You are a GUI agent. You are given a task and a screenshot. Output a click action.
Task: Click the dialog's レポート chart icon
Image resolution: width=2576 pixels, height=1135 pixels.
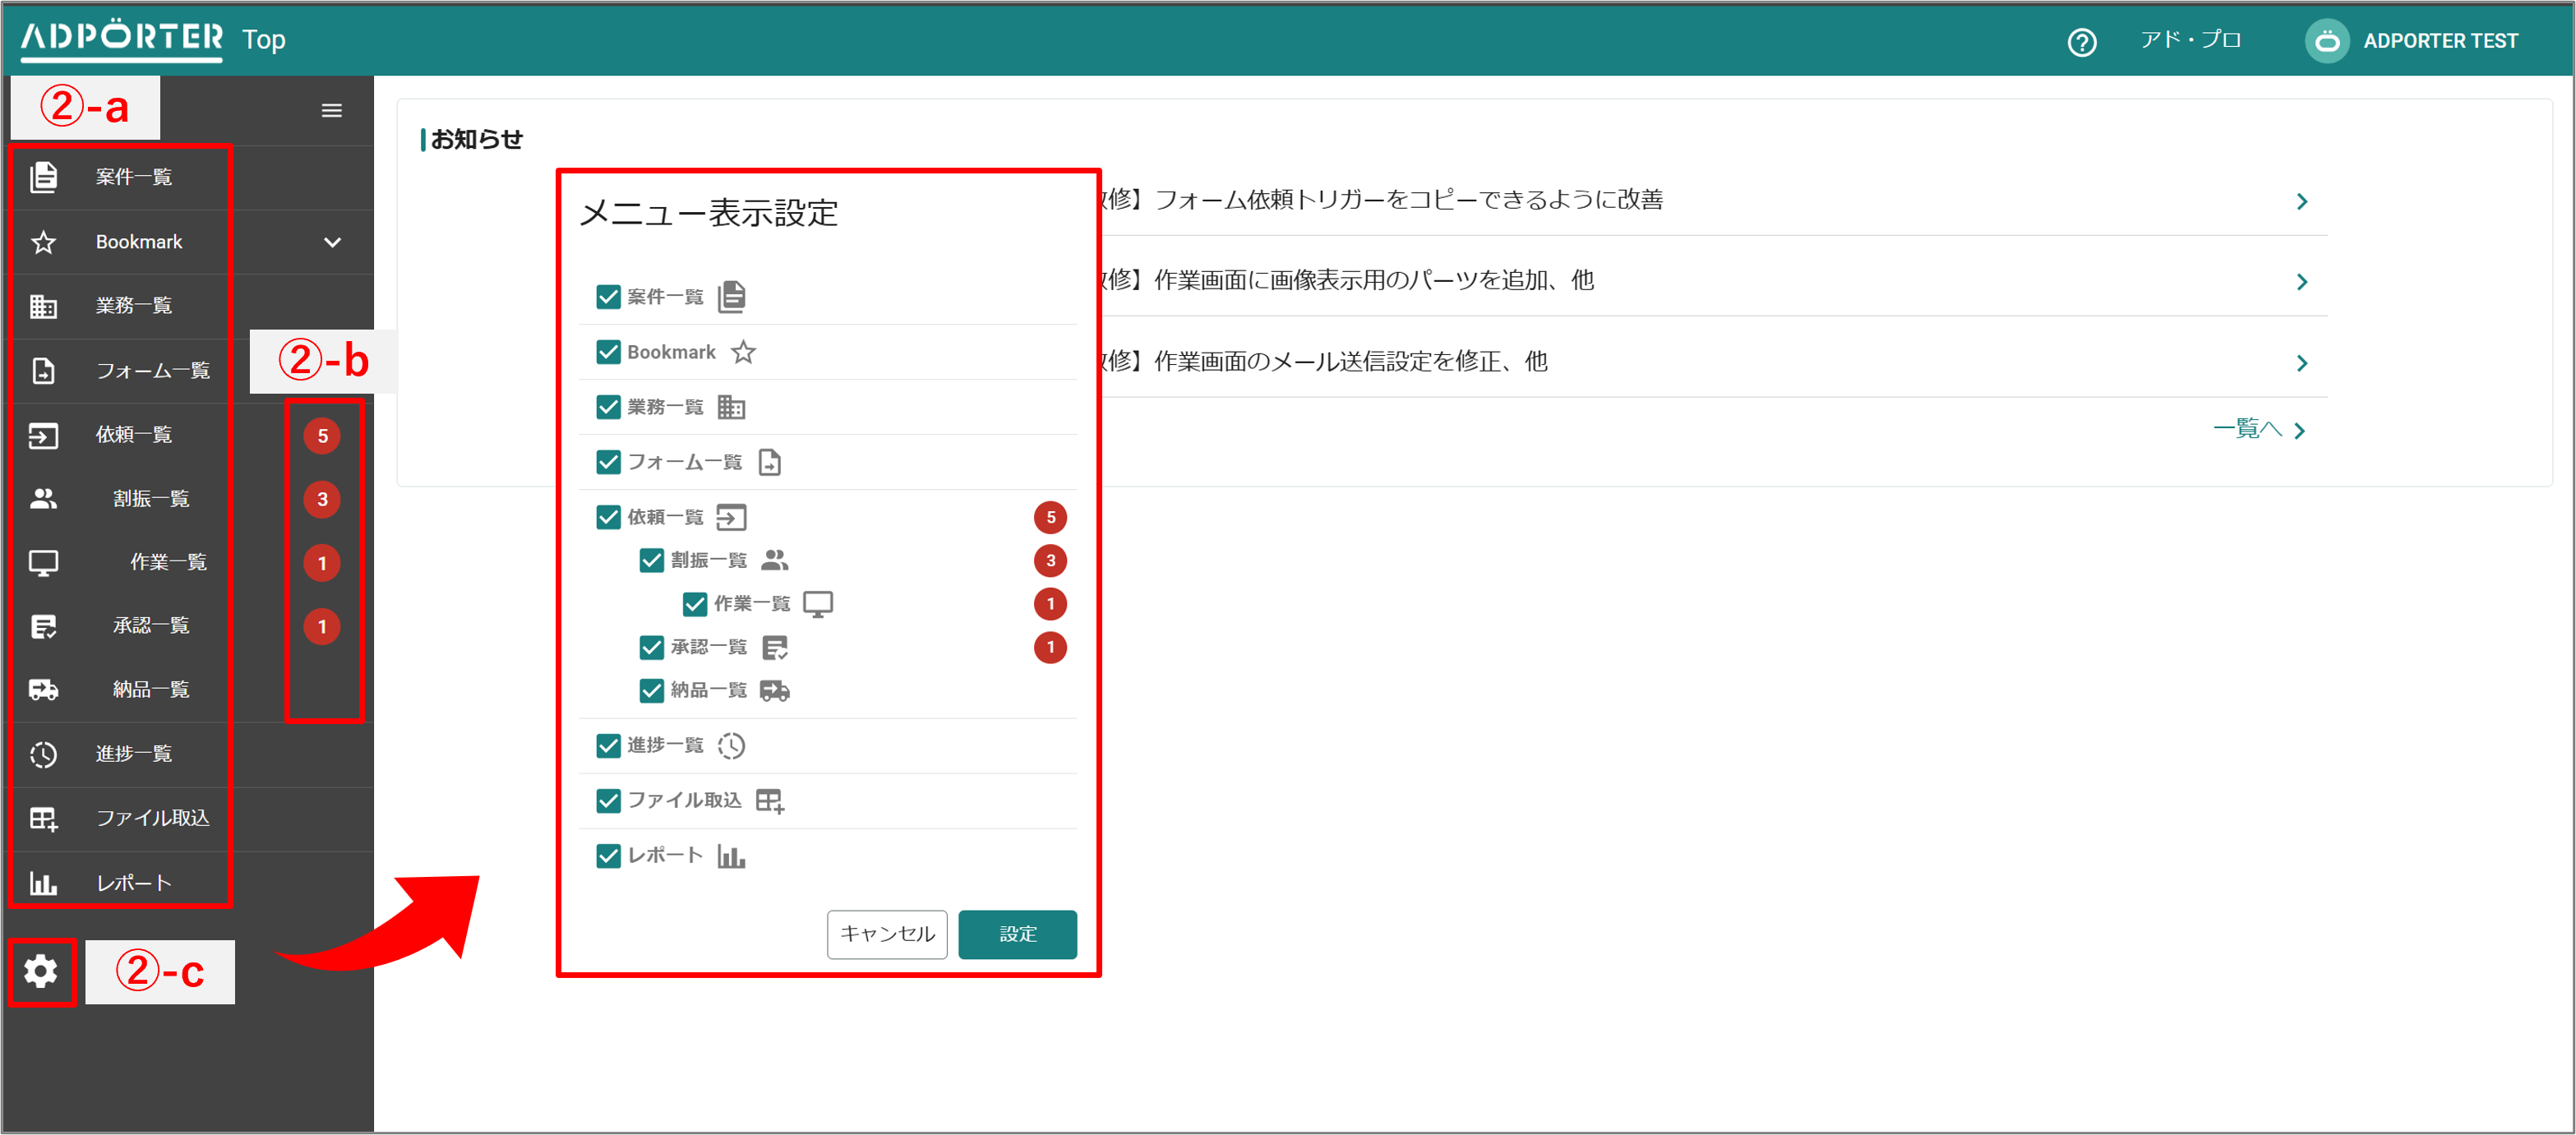coord(731,856)
